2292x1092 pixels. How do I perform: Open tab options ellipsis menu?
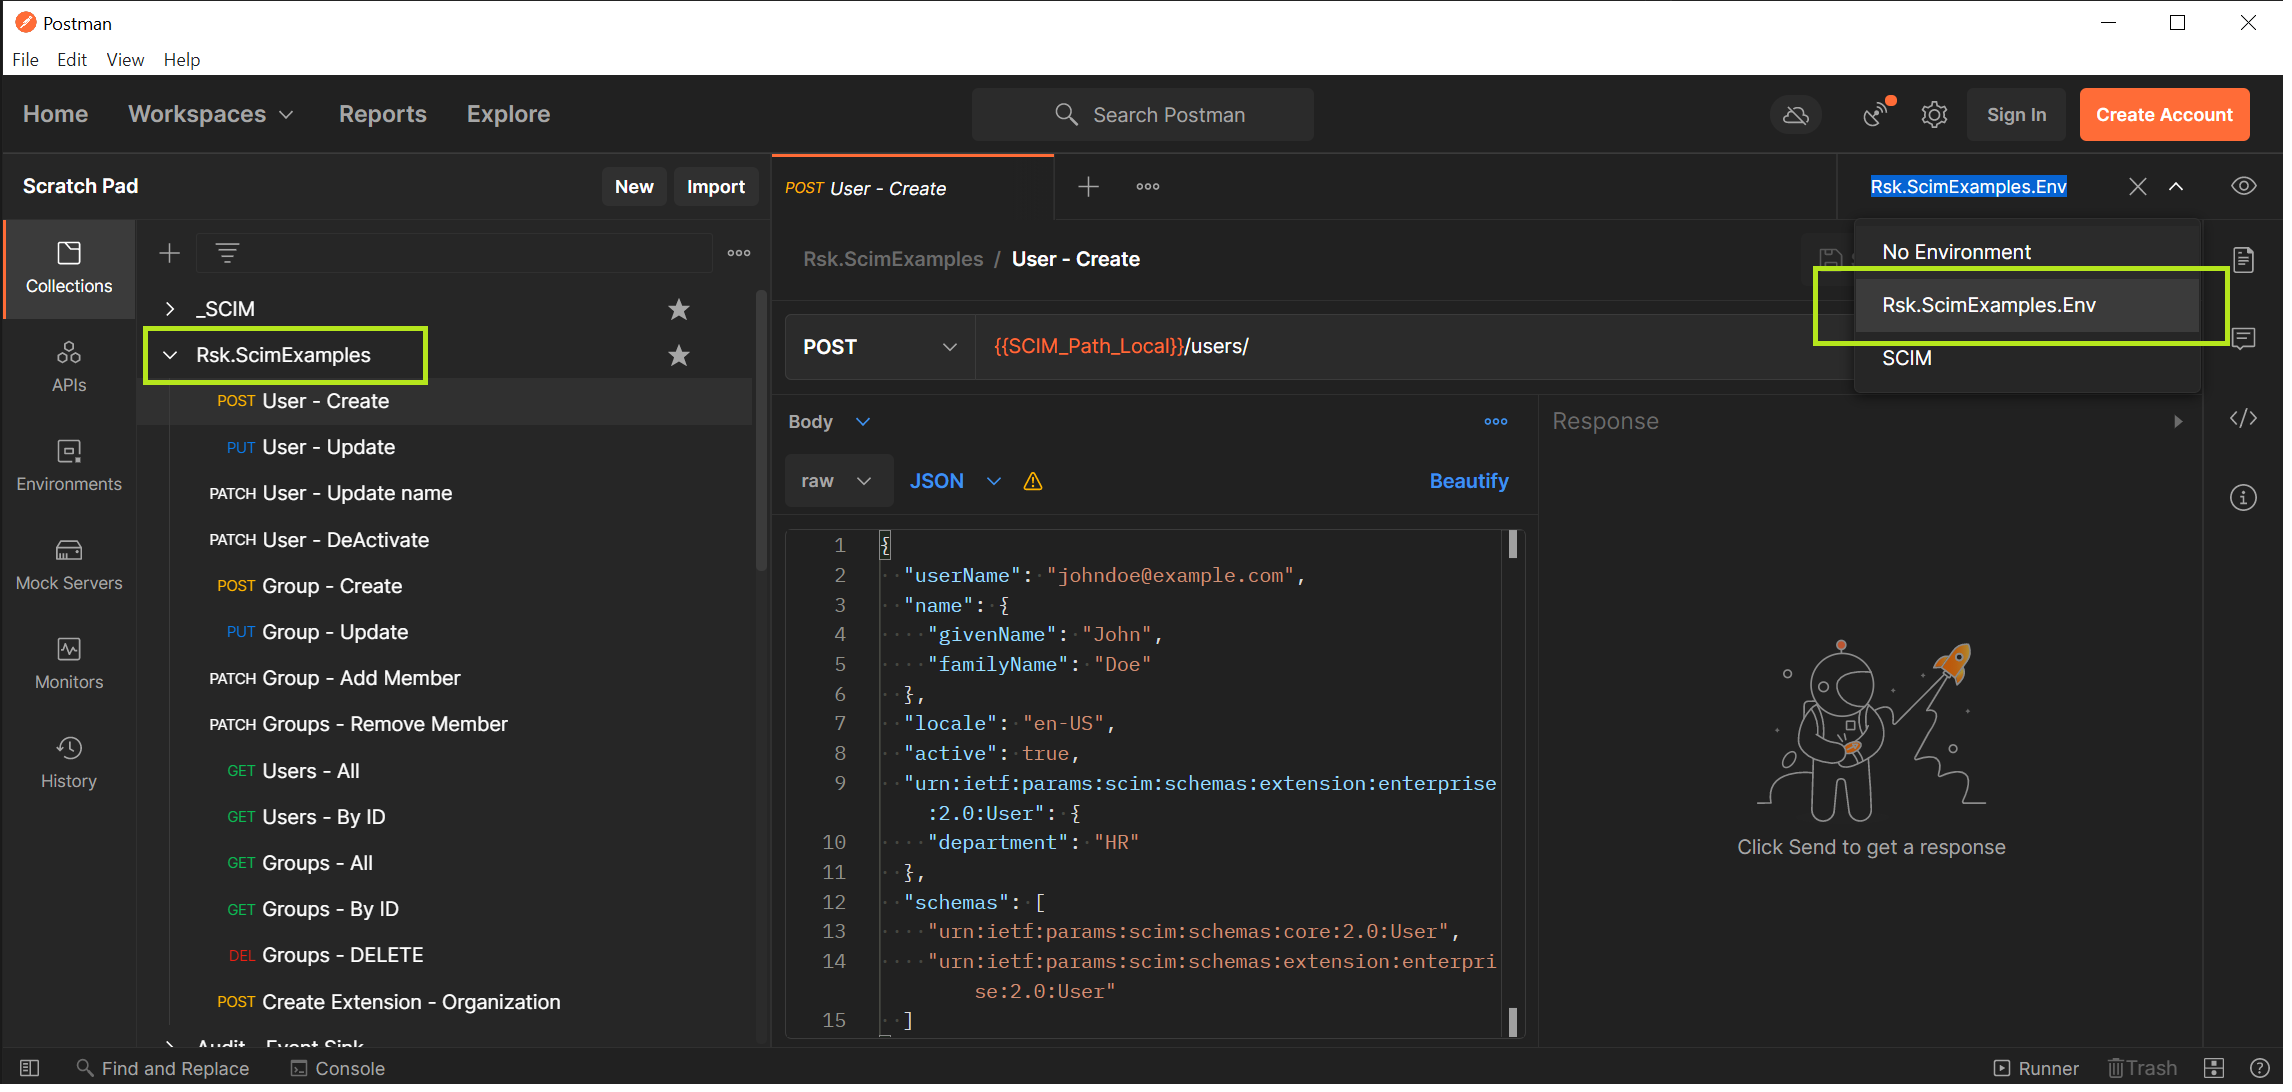point(1148,187)
